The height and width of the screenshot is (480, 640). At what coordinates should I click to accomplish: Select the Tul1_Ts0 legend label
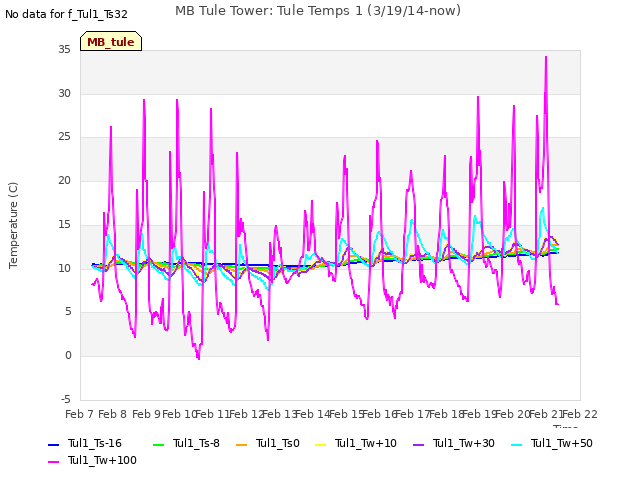click(x=278, y=443)
